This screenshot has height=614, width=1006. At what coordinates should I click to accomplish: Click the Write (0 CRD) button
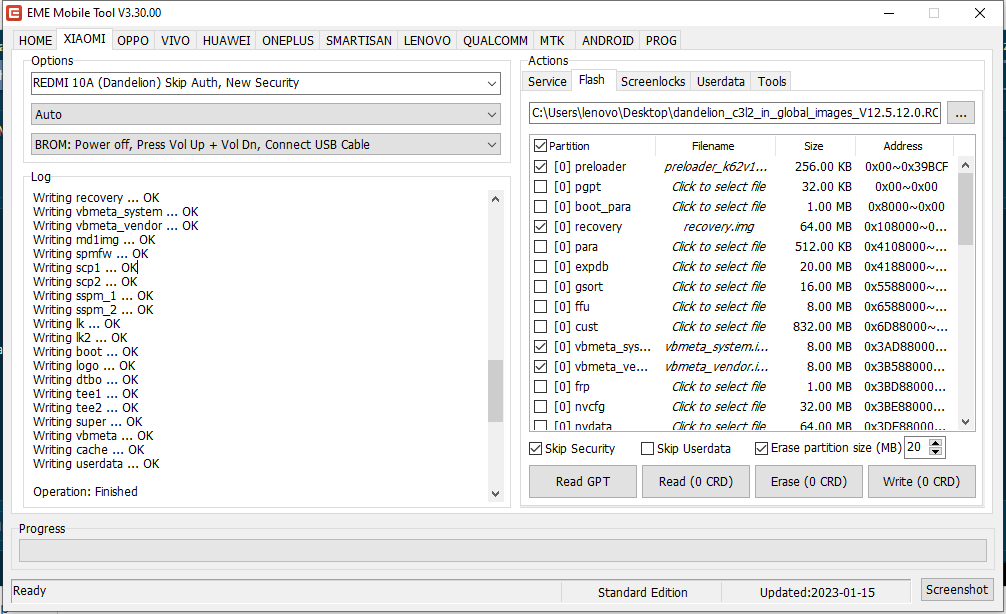pos(921,482)
